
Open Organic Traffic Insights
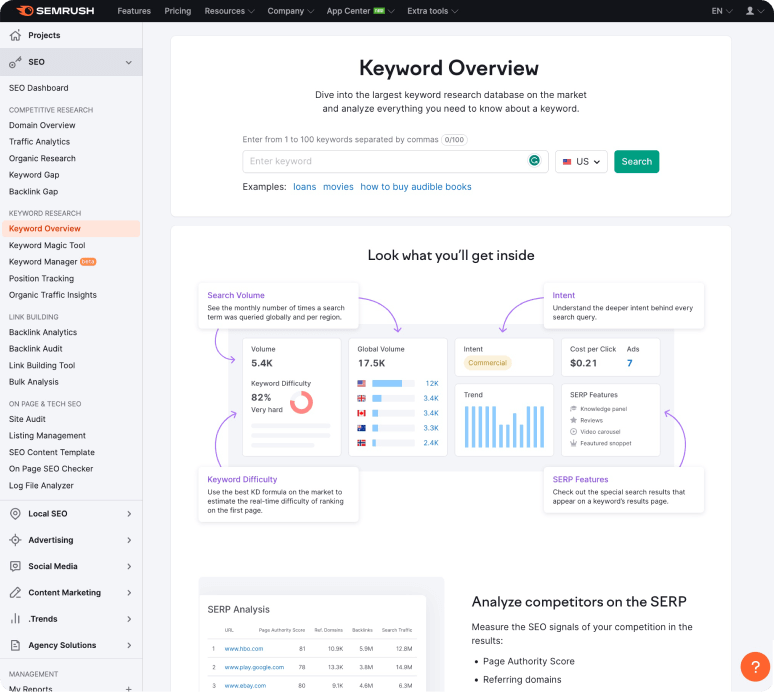[x=53, y=295]
